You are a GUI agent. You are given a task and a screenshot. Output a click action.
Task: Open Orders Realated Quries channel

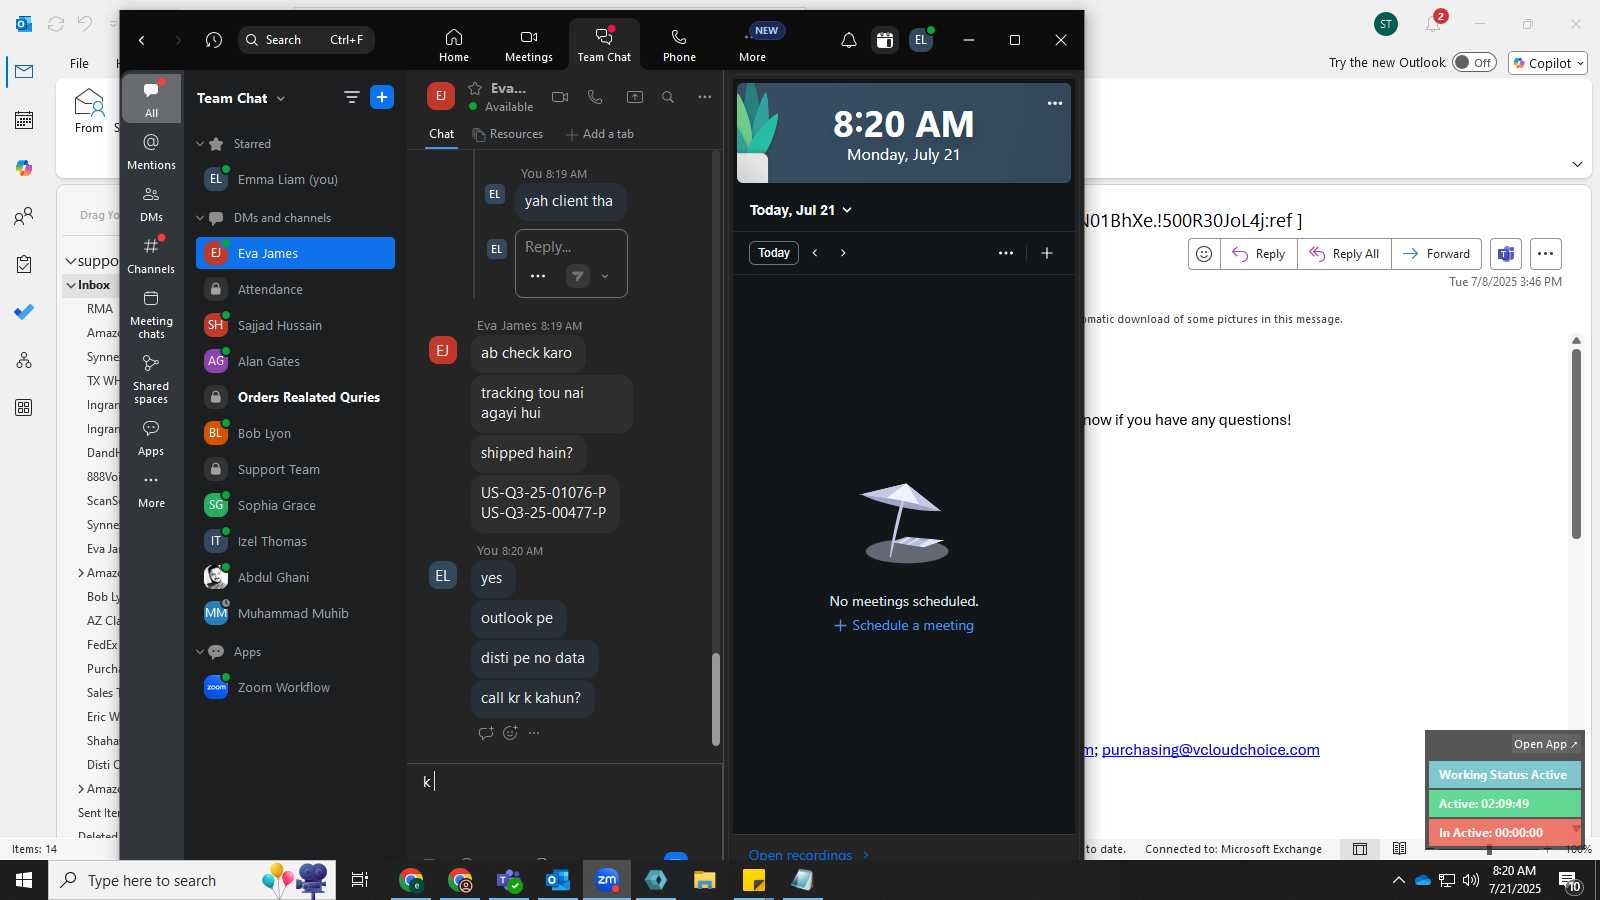[296, 397]
